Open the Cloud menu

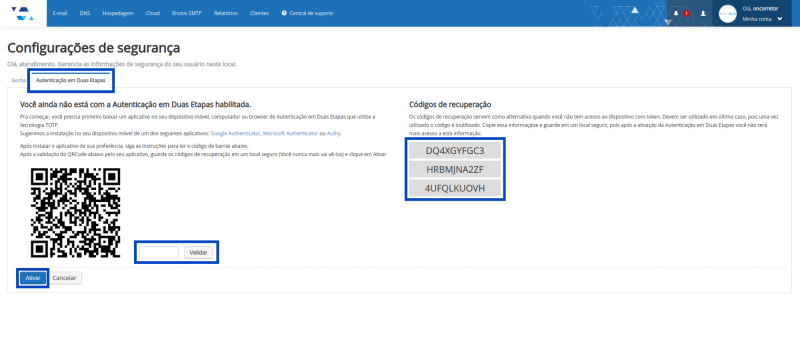tap(153, 13)
